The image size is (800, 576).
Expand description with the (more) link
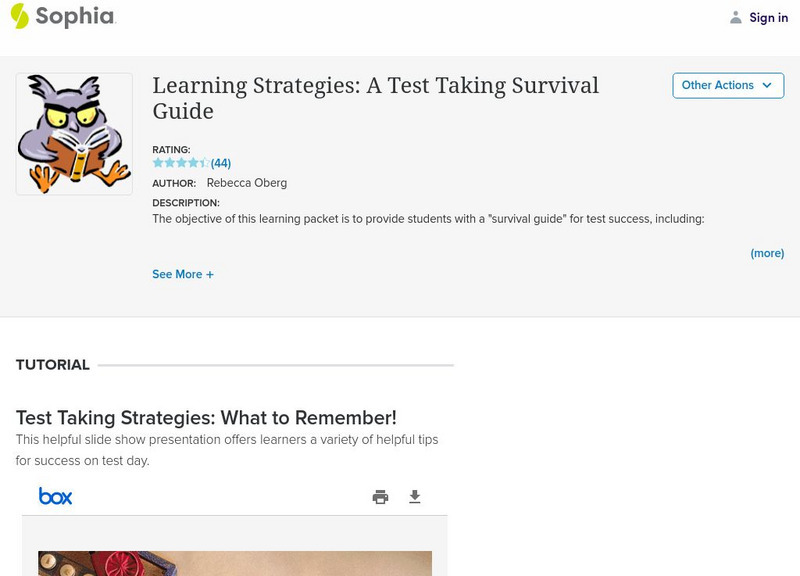pos(767,253)
